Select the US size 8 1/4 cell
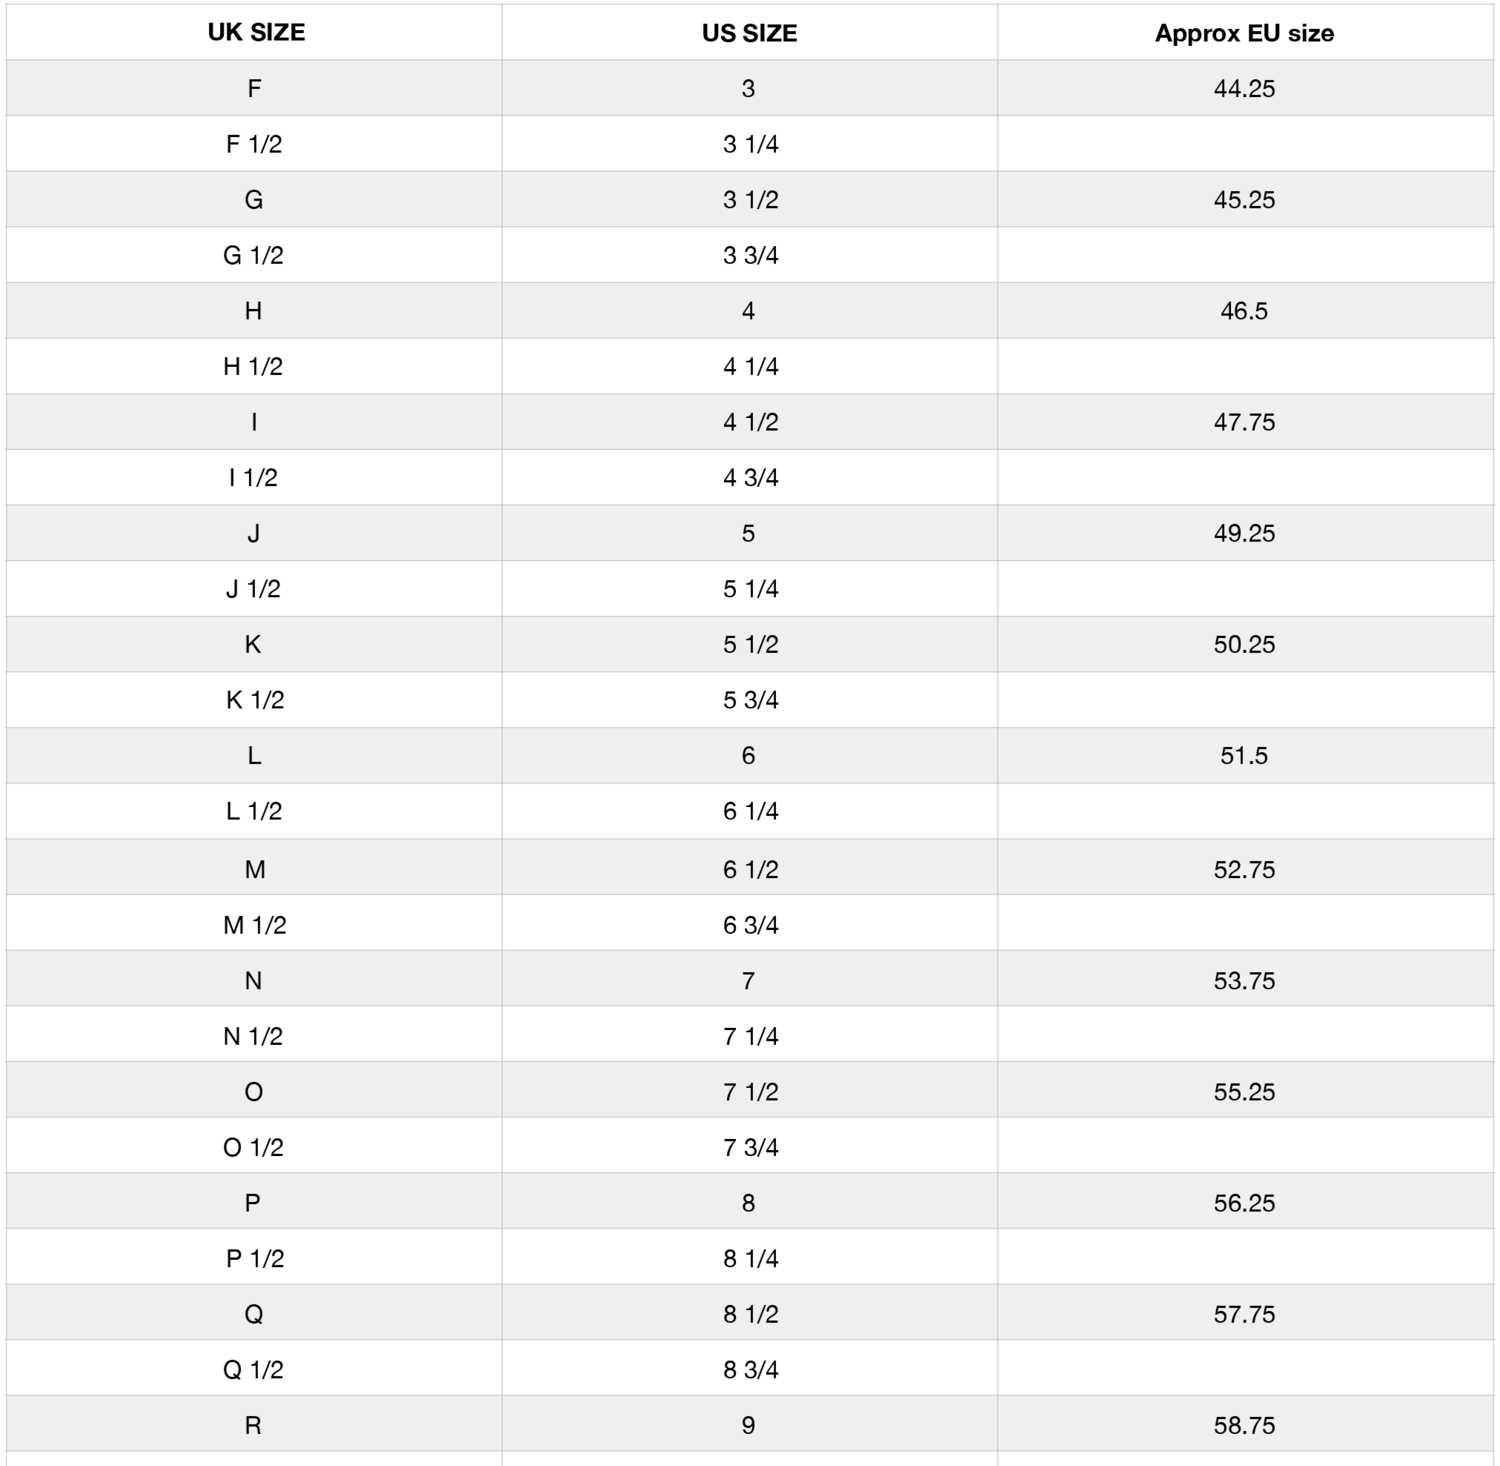Viewport: 1500px width, 1466px height. (x=750, y=1259)
